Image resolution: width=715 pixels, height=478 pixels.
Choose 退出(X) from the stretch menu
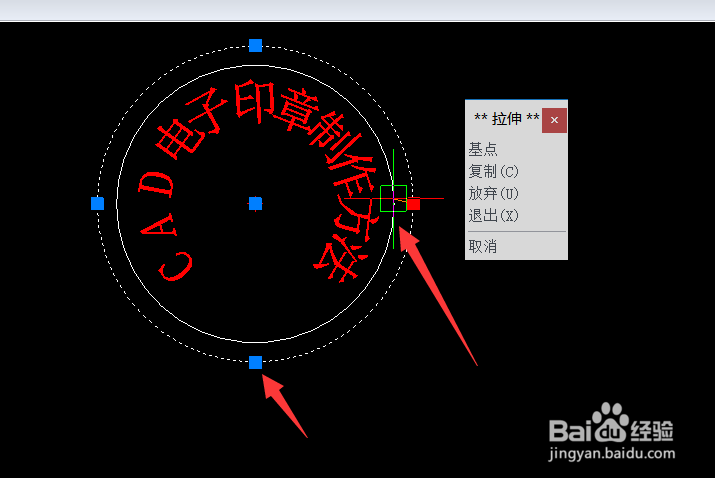493,215
